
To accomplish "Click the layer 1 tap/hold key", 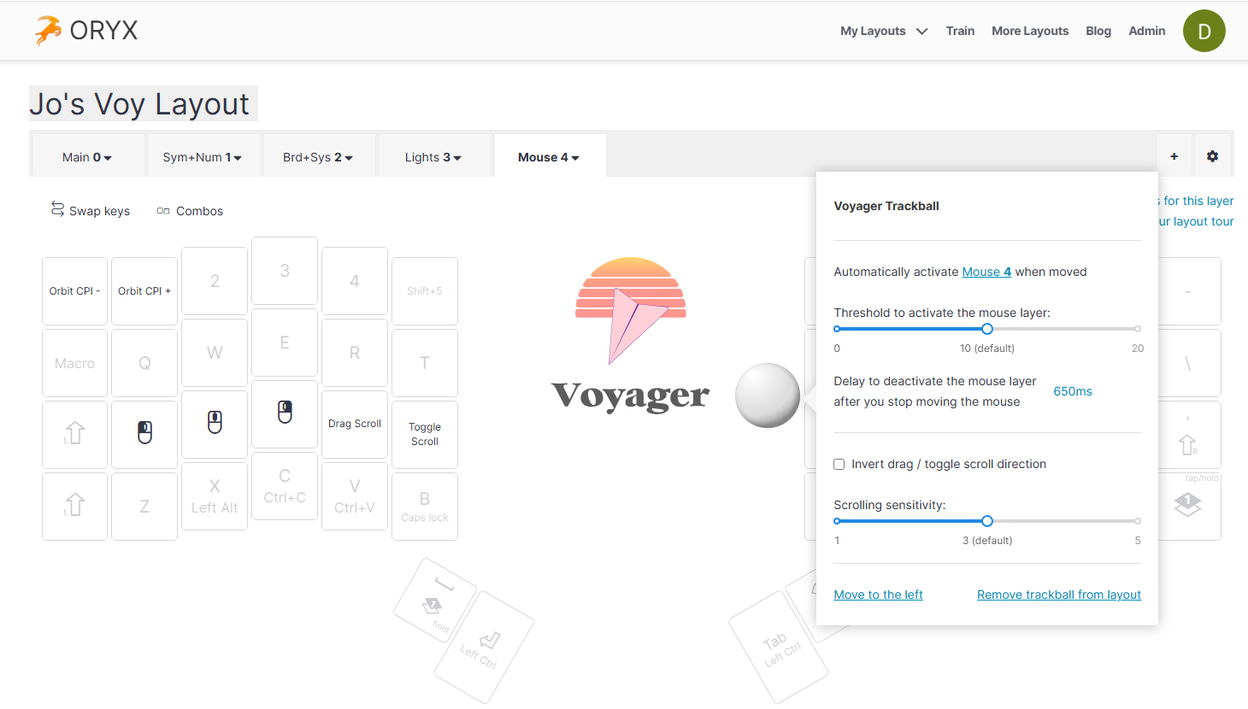I will [x=1188, y=505].
